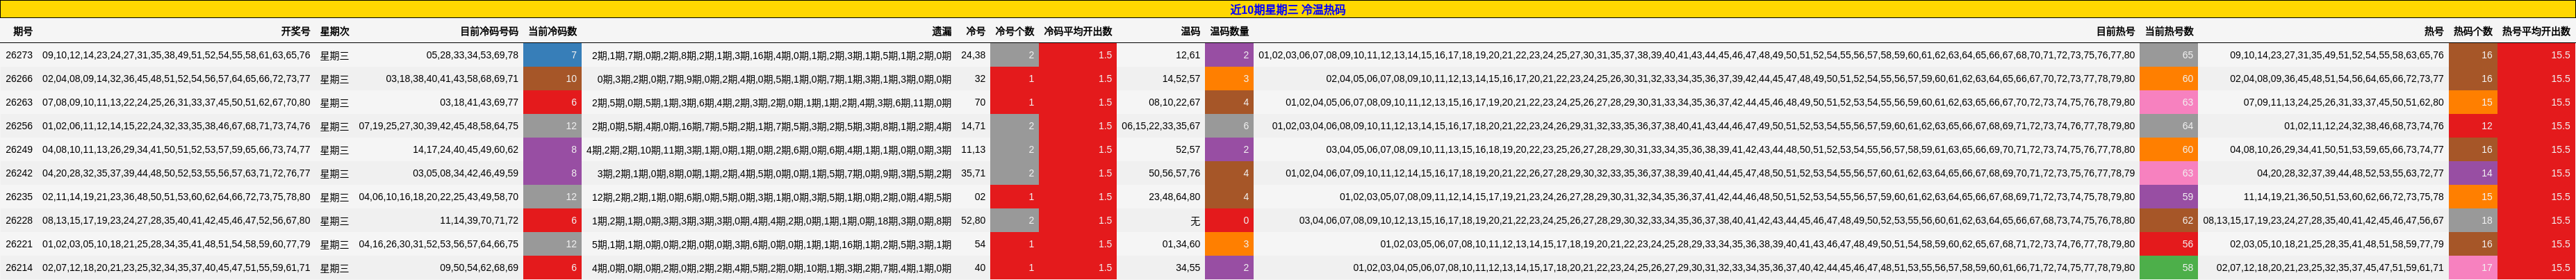
Task: Click the 温码 column header
Action: [x=1190, y=32]
